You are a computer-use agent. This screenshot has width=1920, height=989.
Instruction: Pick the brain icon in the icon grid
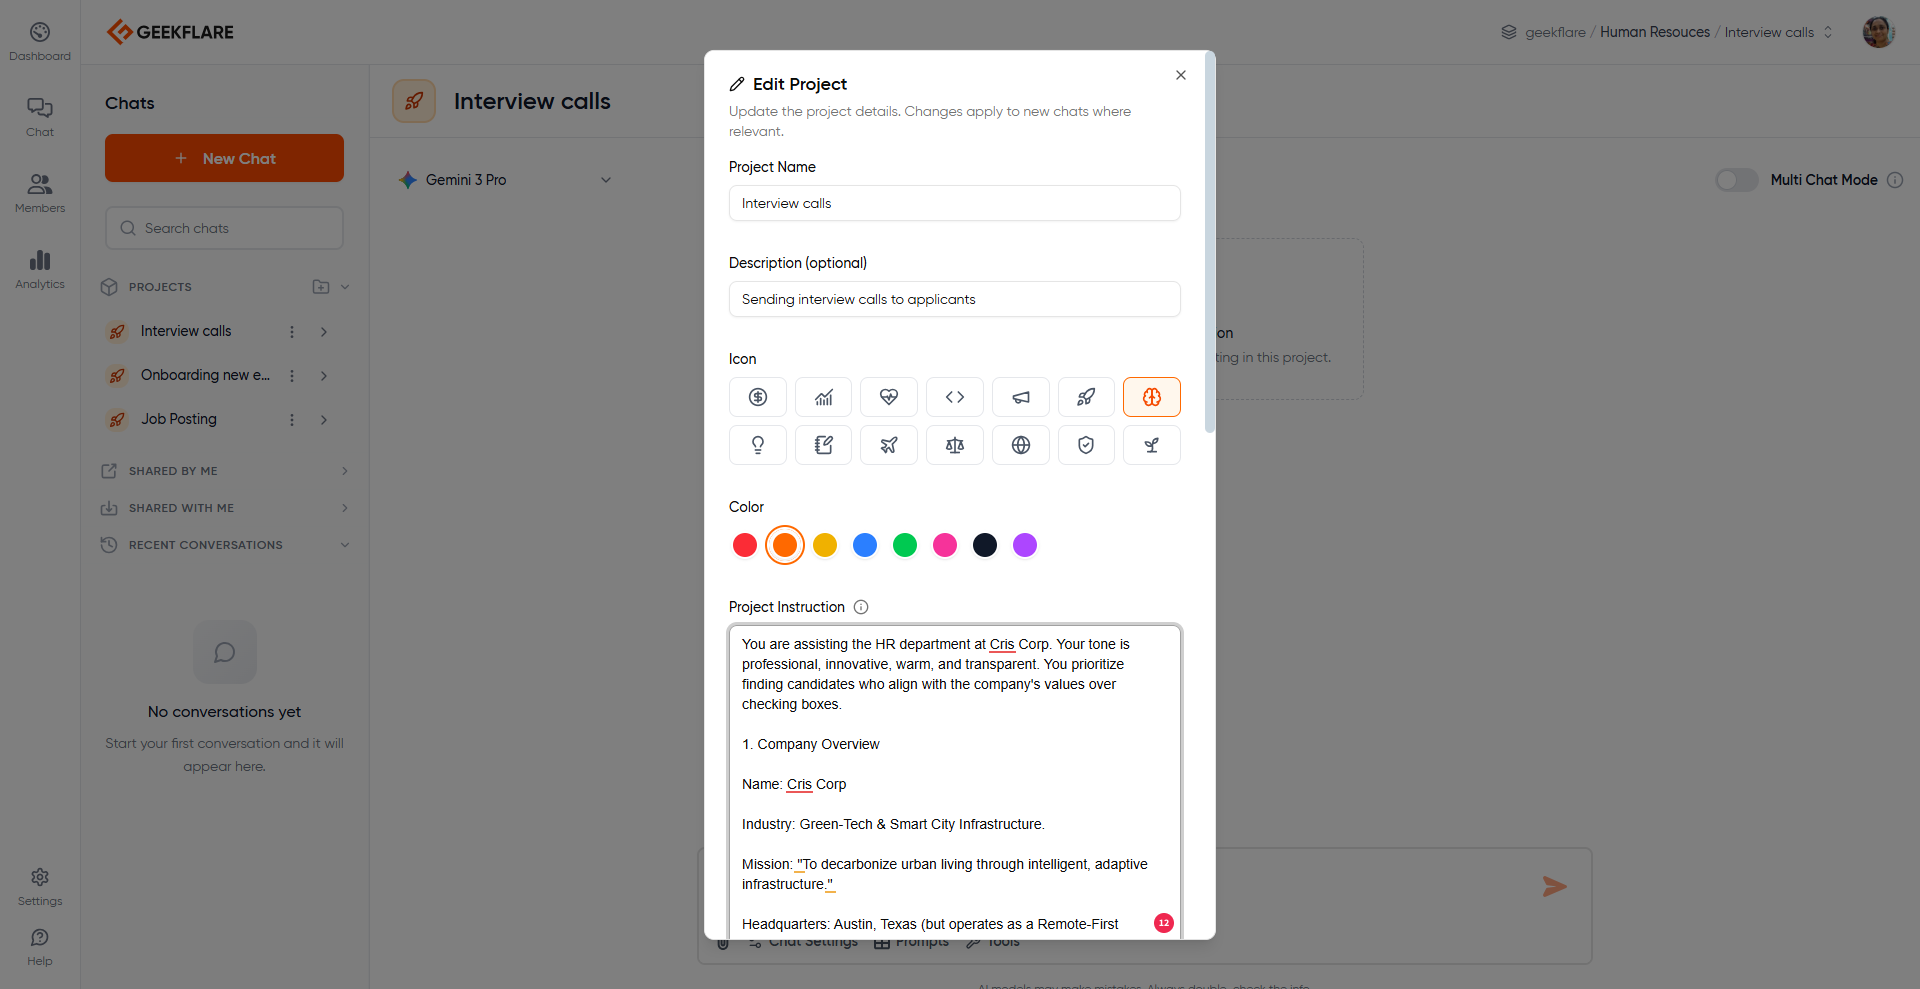click(x=1151, y=396)
